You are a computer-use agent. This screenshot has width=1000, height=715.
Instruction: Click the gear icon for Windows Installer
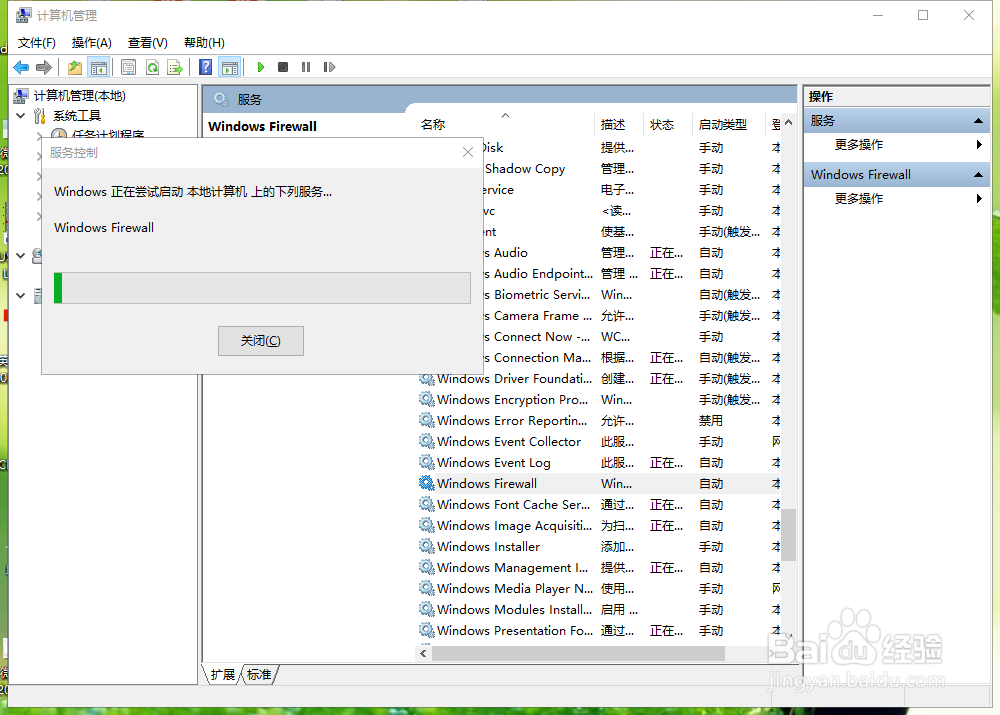426,546
